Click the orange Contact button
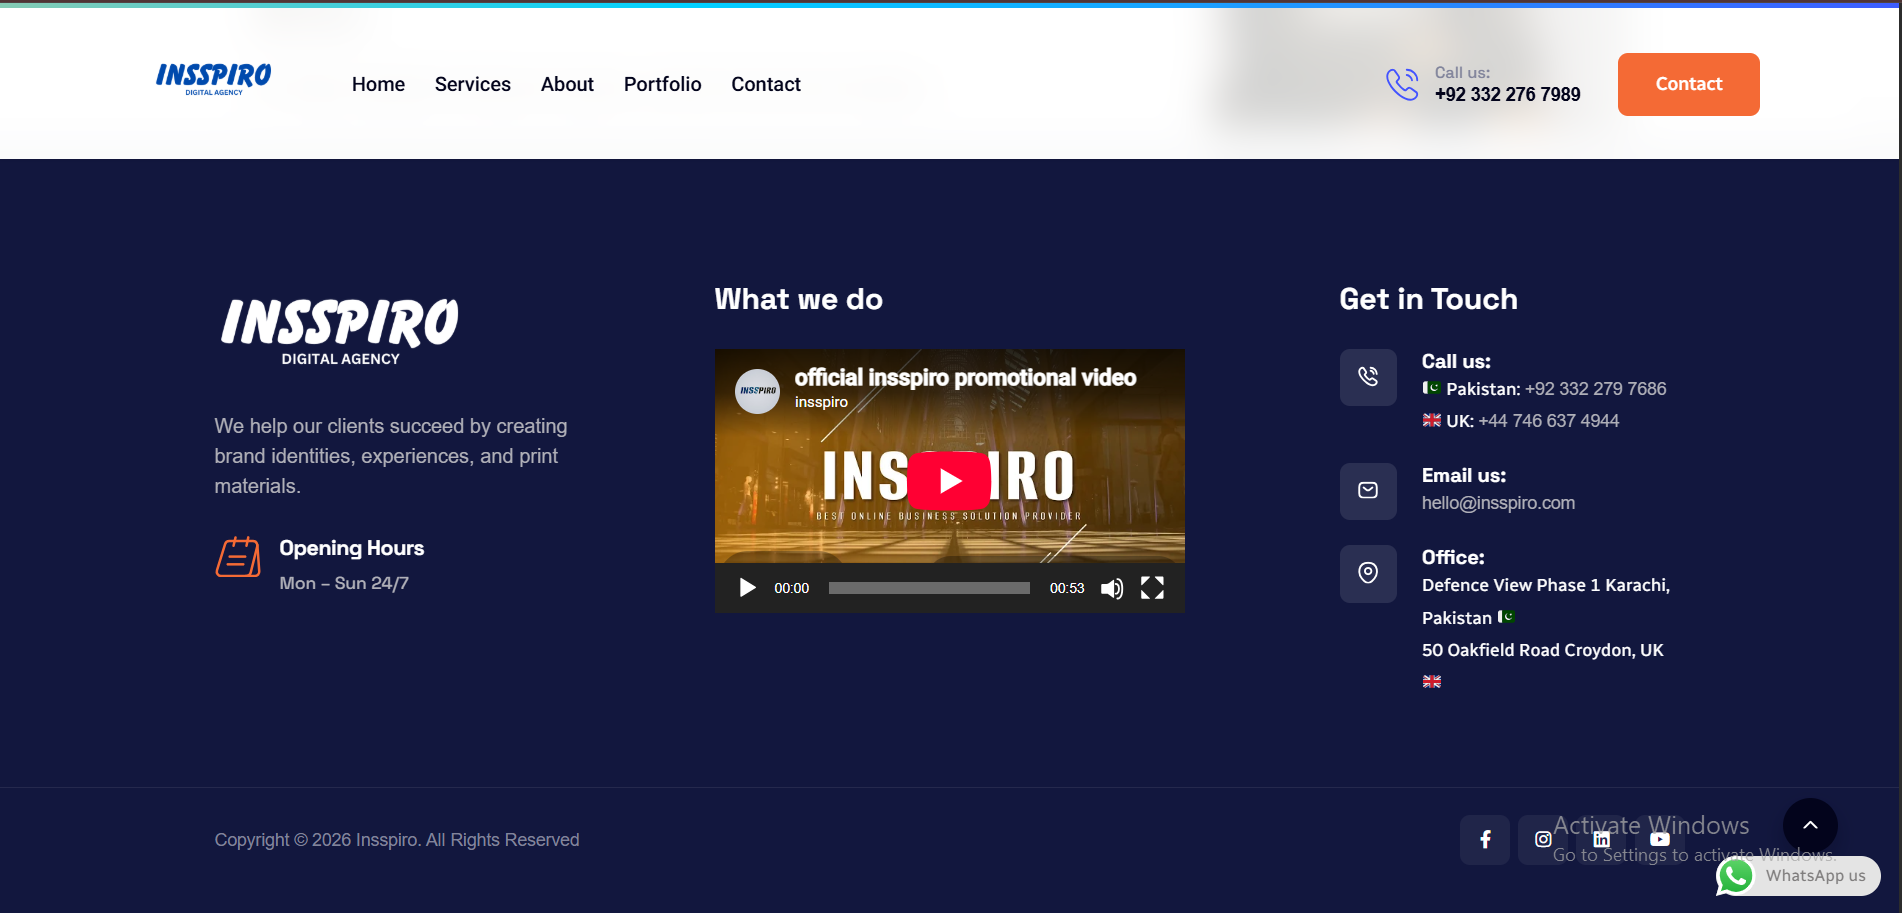 [x=1689, y=84]
